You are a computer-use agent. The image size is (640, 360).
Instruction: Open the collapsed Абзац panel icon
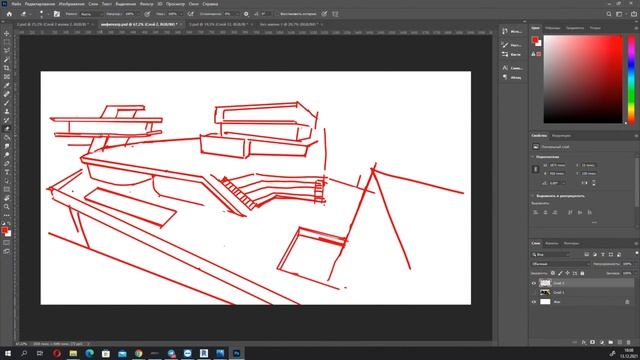point(505,77)
